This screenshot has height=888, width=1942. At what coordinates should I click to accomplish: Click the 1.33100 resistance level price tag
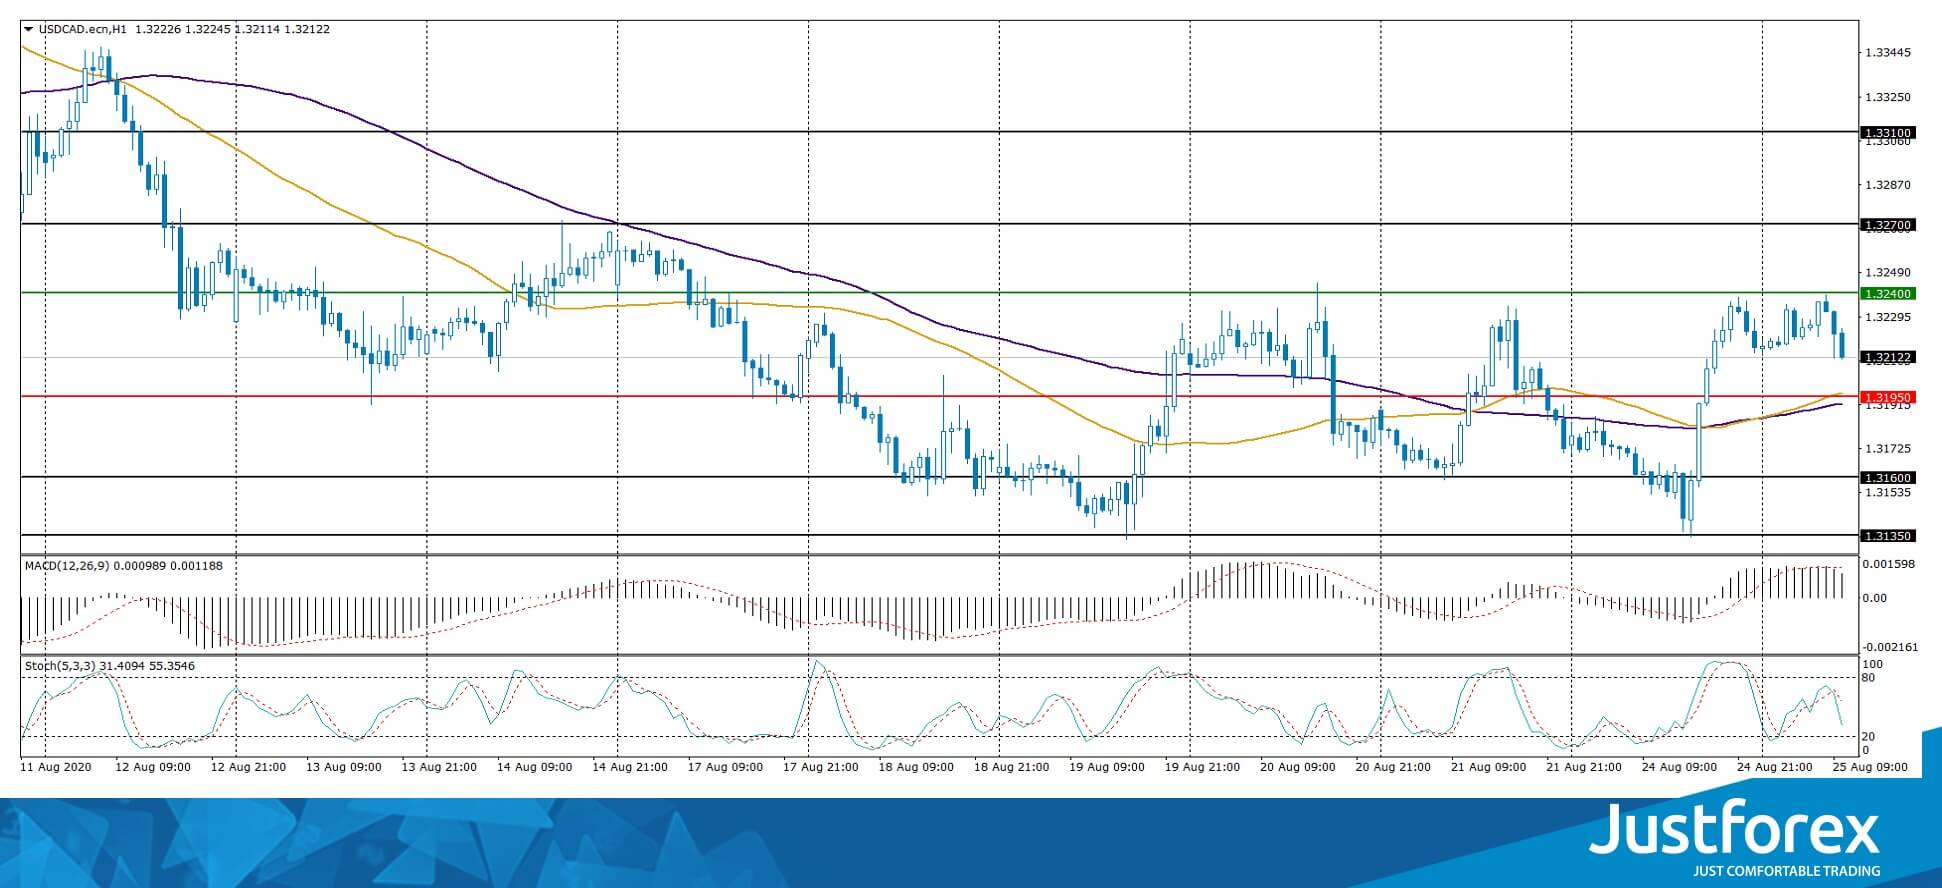[x=1888, y=133]
